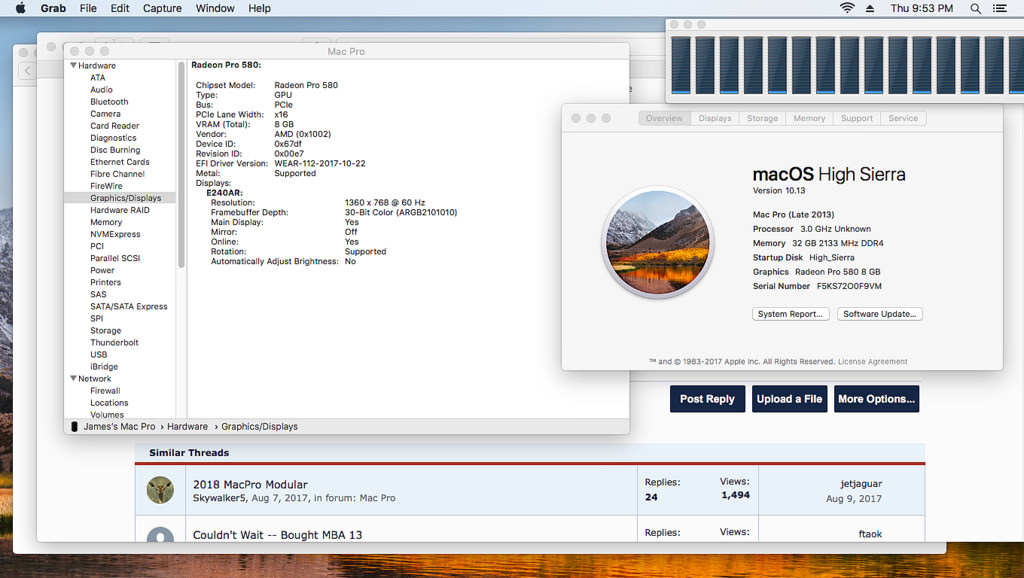
Task: Select Disc Burning in the sidebar
Action: 115,150
